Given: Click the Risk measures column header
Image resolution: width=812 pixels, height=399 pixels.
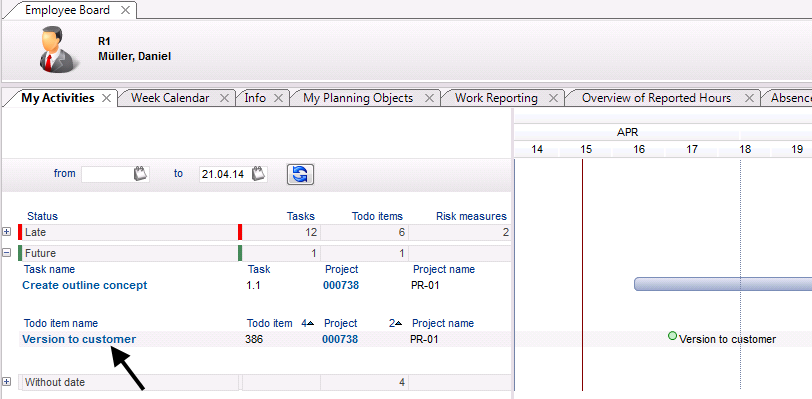Looking at the screenshot, I should tap(471, 216).
